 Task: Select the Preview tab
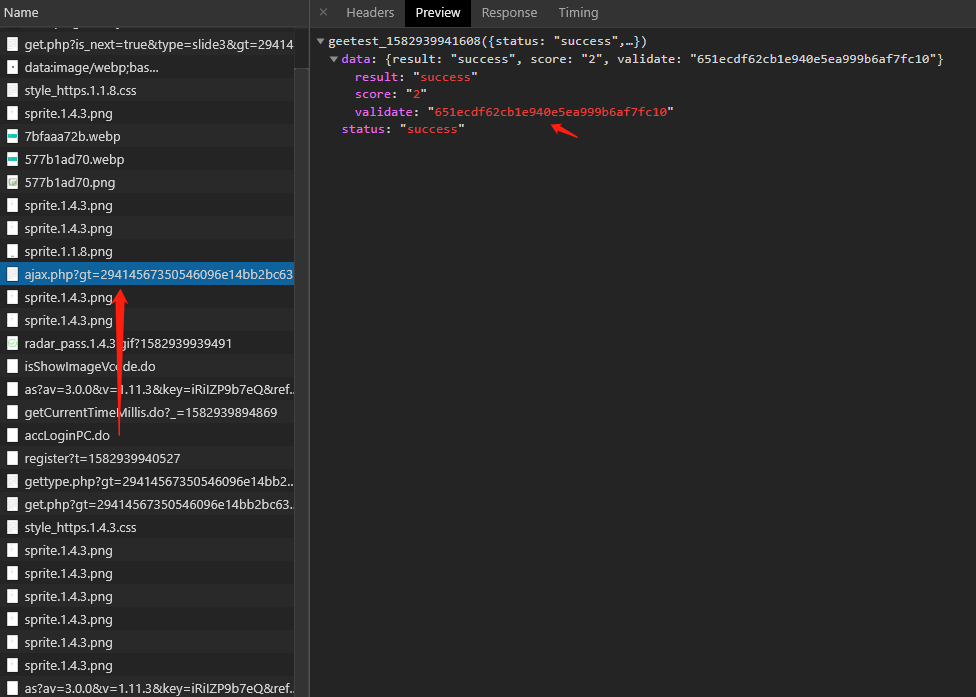coord(438,12)
